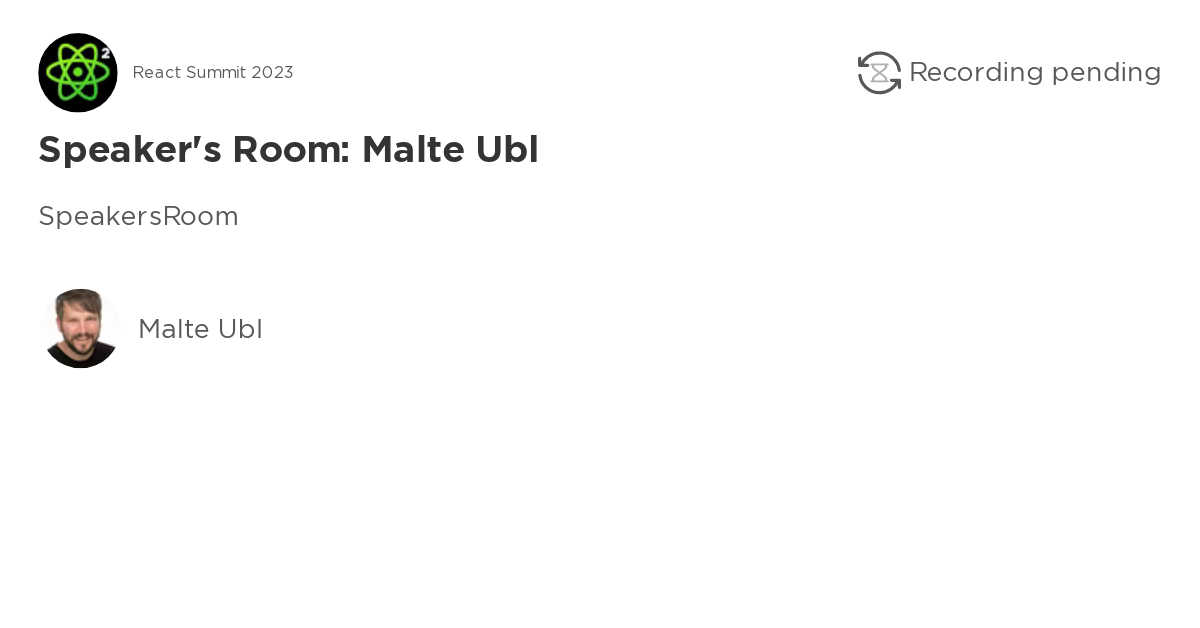
Task: Click Recording pending to change status
Action: [x=1035, y=72]
